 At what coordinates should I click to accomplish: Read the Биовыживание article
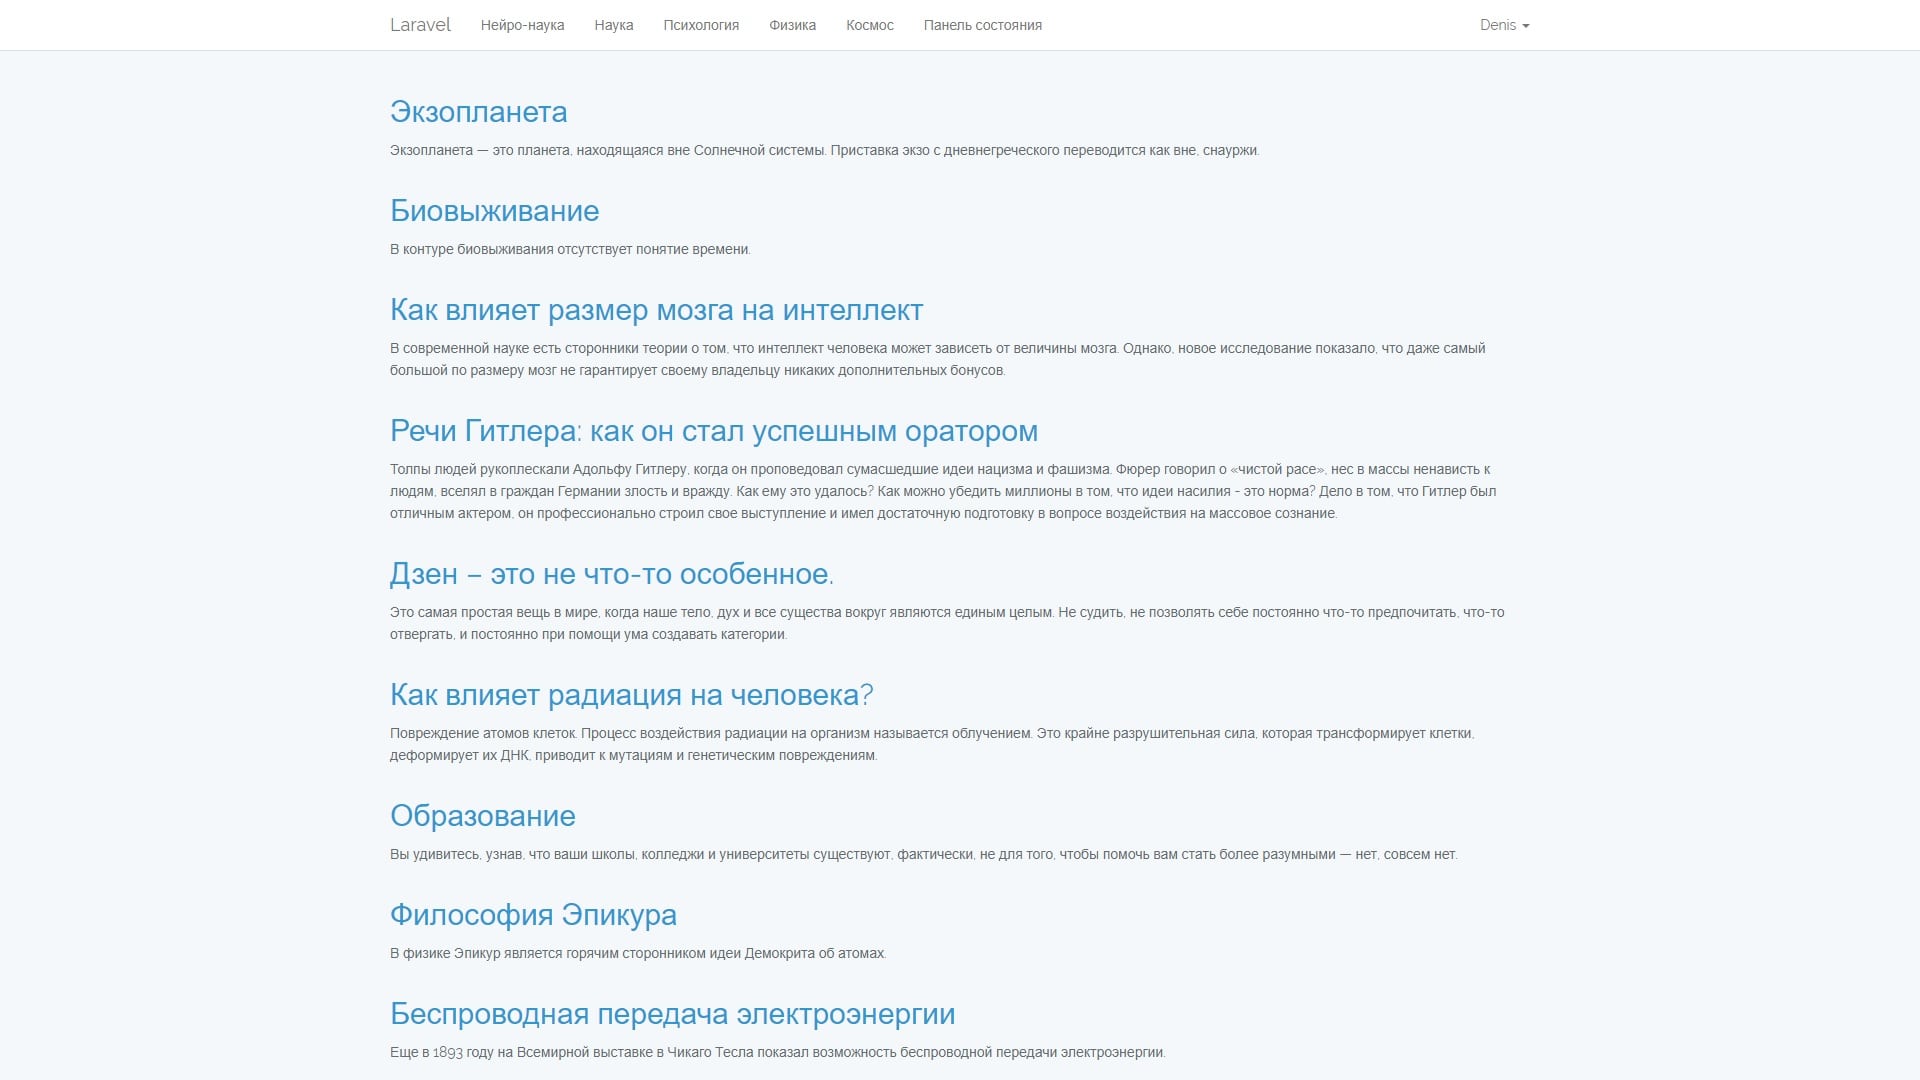494,211
